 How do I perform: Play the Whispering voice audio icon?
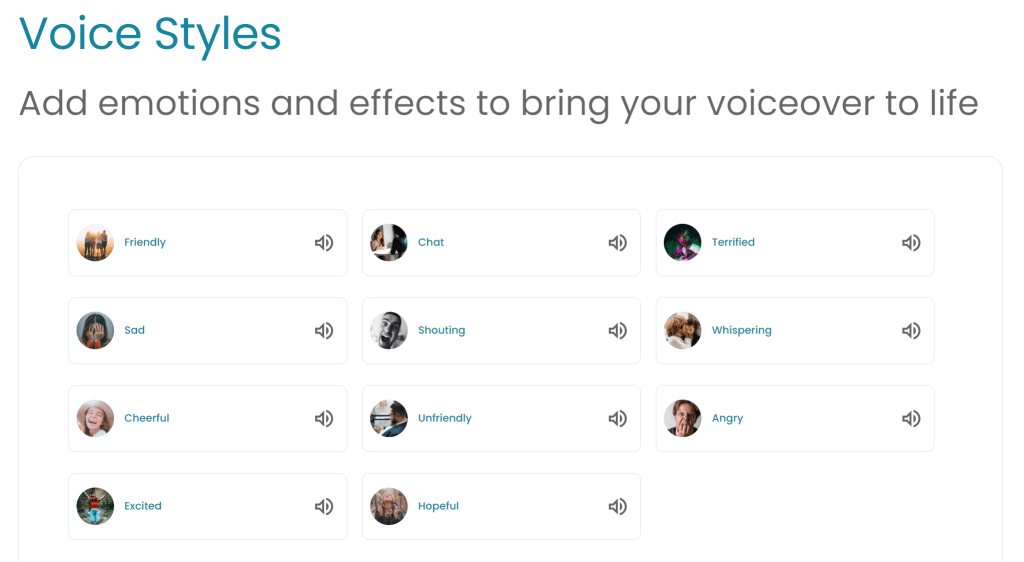[911, 331]
